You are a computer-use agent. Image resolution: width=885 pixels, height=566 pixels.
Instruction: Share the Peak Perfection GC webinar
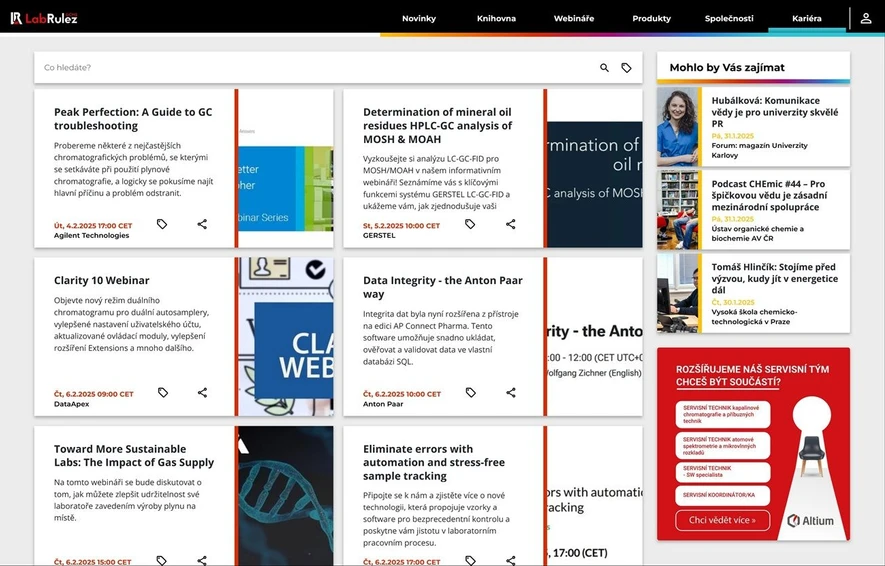202,225
